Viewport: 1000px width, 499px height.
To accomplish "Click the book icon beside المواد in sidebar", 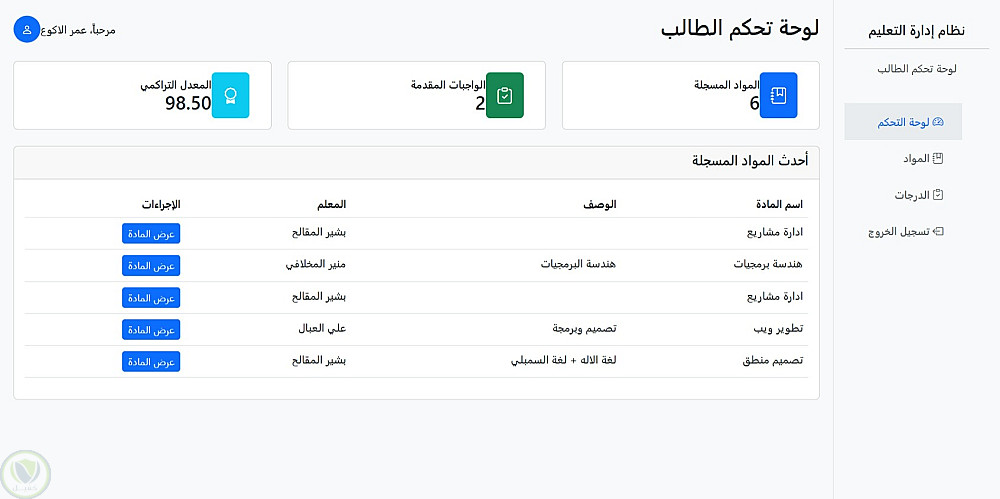I will [938, 158].
